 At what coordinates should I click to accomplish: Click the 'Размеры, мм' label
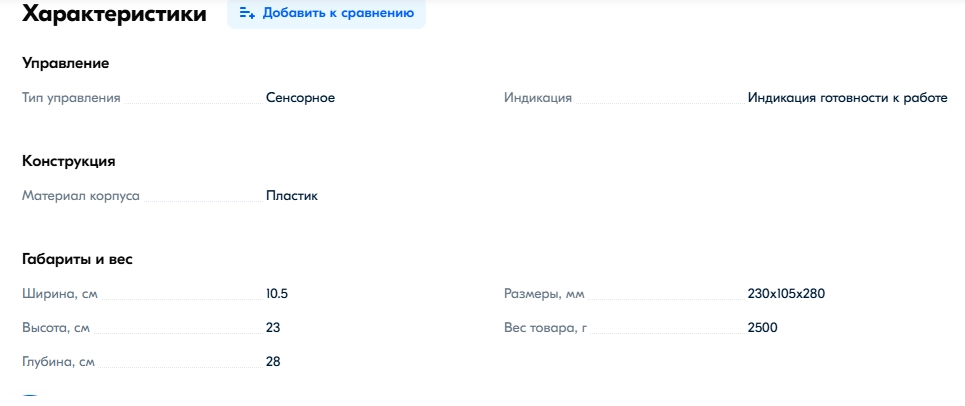pyautogui.click(x=544, y=294)
